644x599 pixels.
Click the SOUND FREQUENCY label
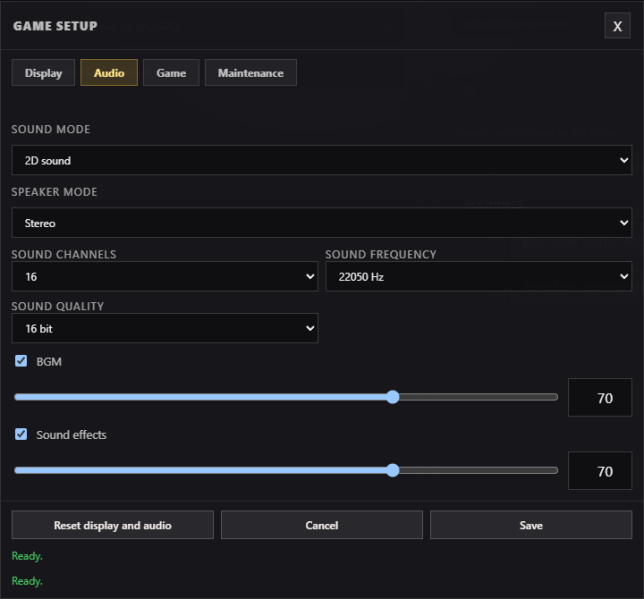(x=381, y=255)
